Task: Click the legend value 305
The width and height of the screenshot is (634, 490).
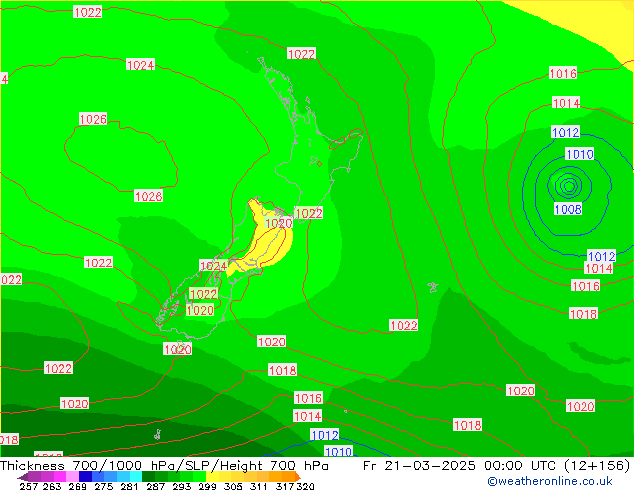Action: tap(233, 486)
